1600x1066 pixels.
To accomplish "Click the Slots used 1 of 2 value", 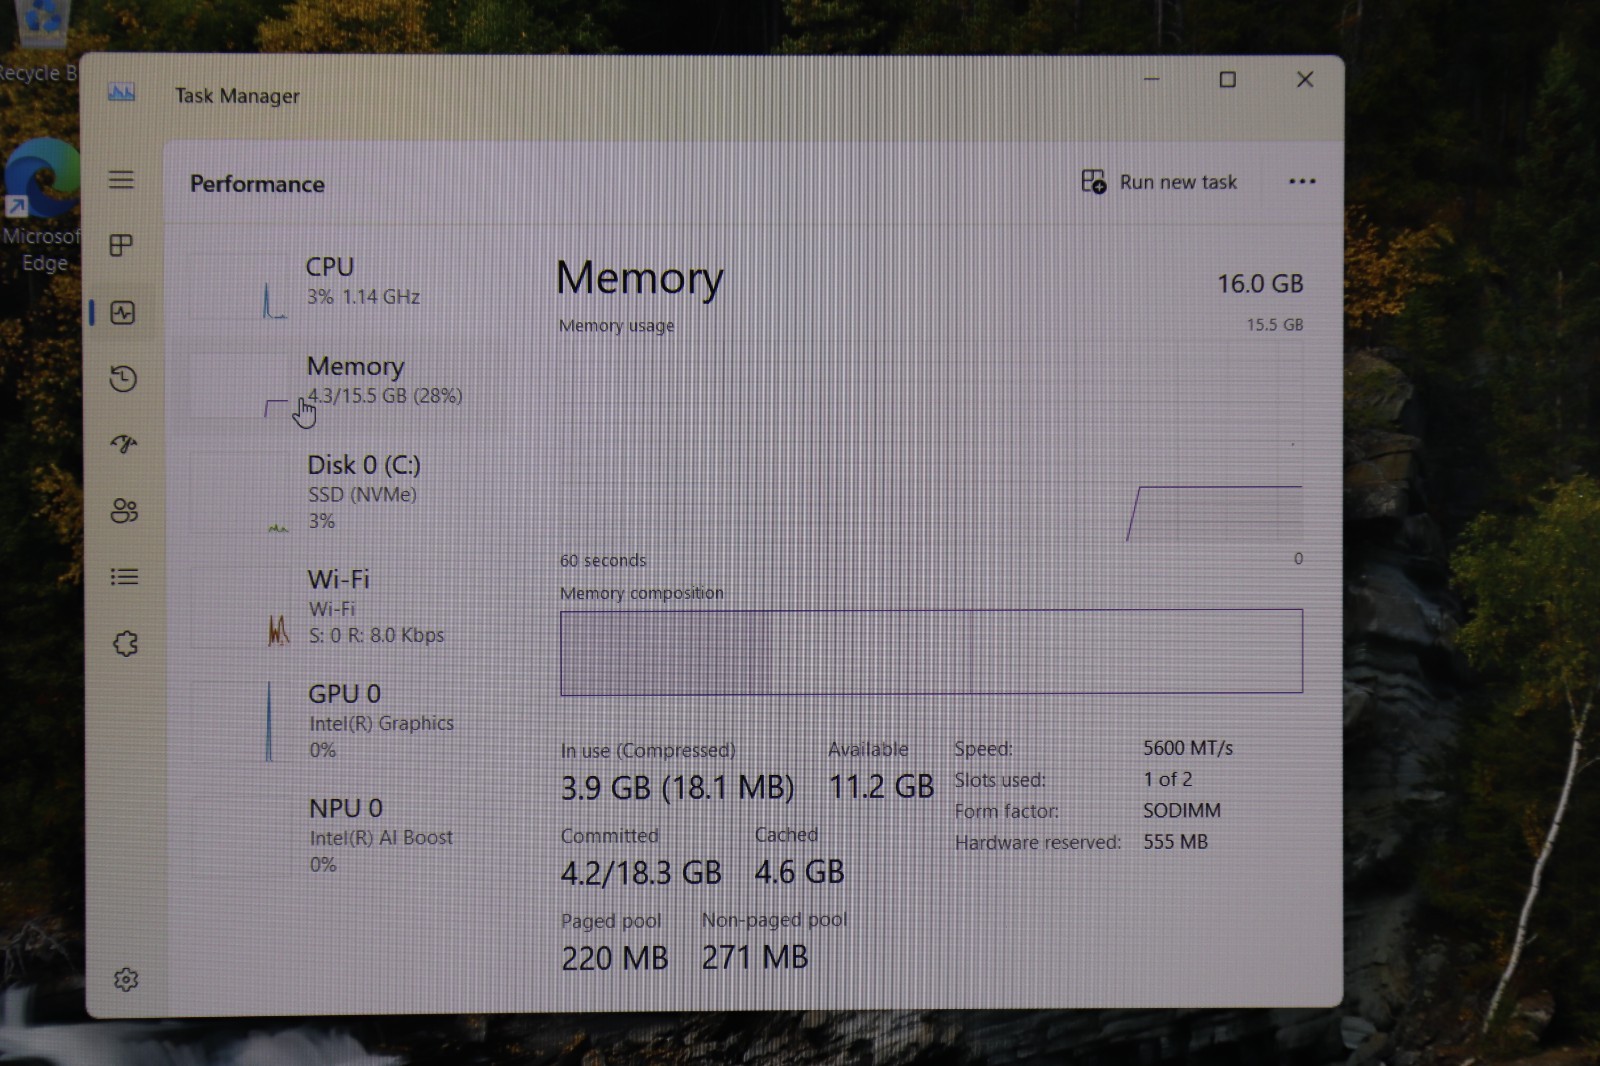I will pos(1168,779).
